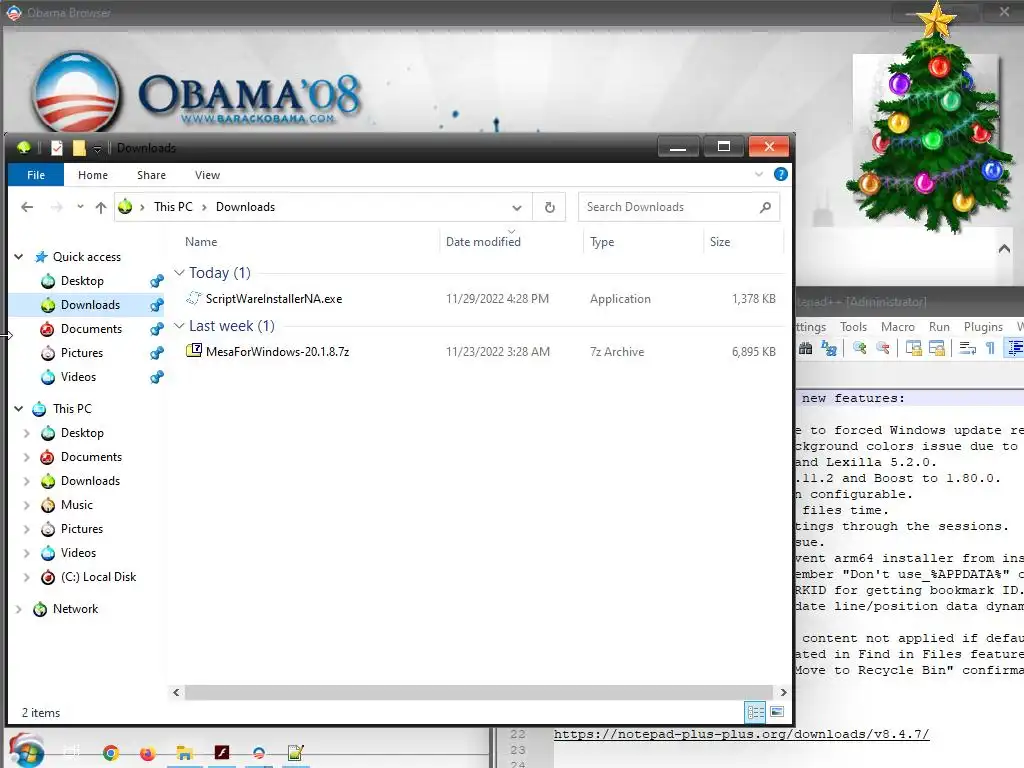The height and width of the screenshot is (768, 1024).
Task: Open the recent locations dropdown arrow
Action: pos(80,206)
